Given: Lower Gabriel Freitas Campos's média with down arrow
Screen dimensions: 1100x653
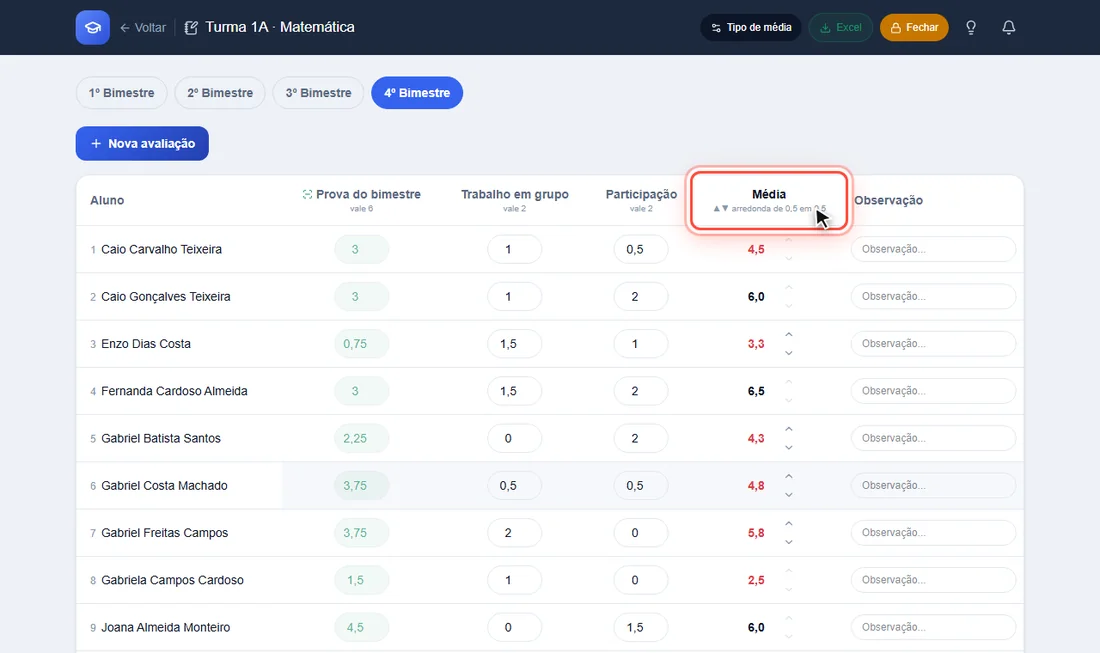Looking at the screenshot, I should [x=789, y=542].
